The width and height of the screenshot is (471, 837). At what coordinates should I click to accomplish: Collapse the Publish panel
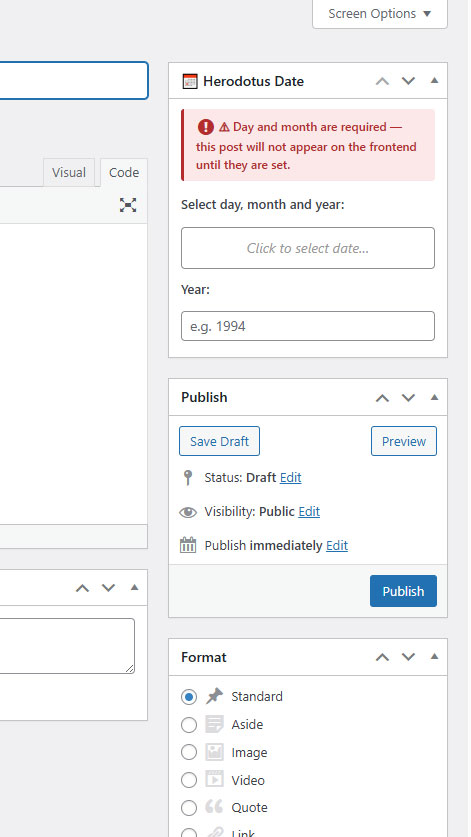[434, 397]
